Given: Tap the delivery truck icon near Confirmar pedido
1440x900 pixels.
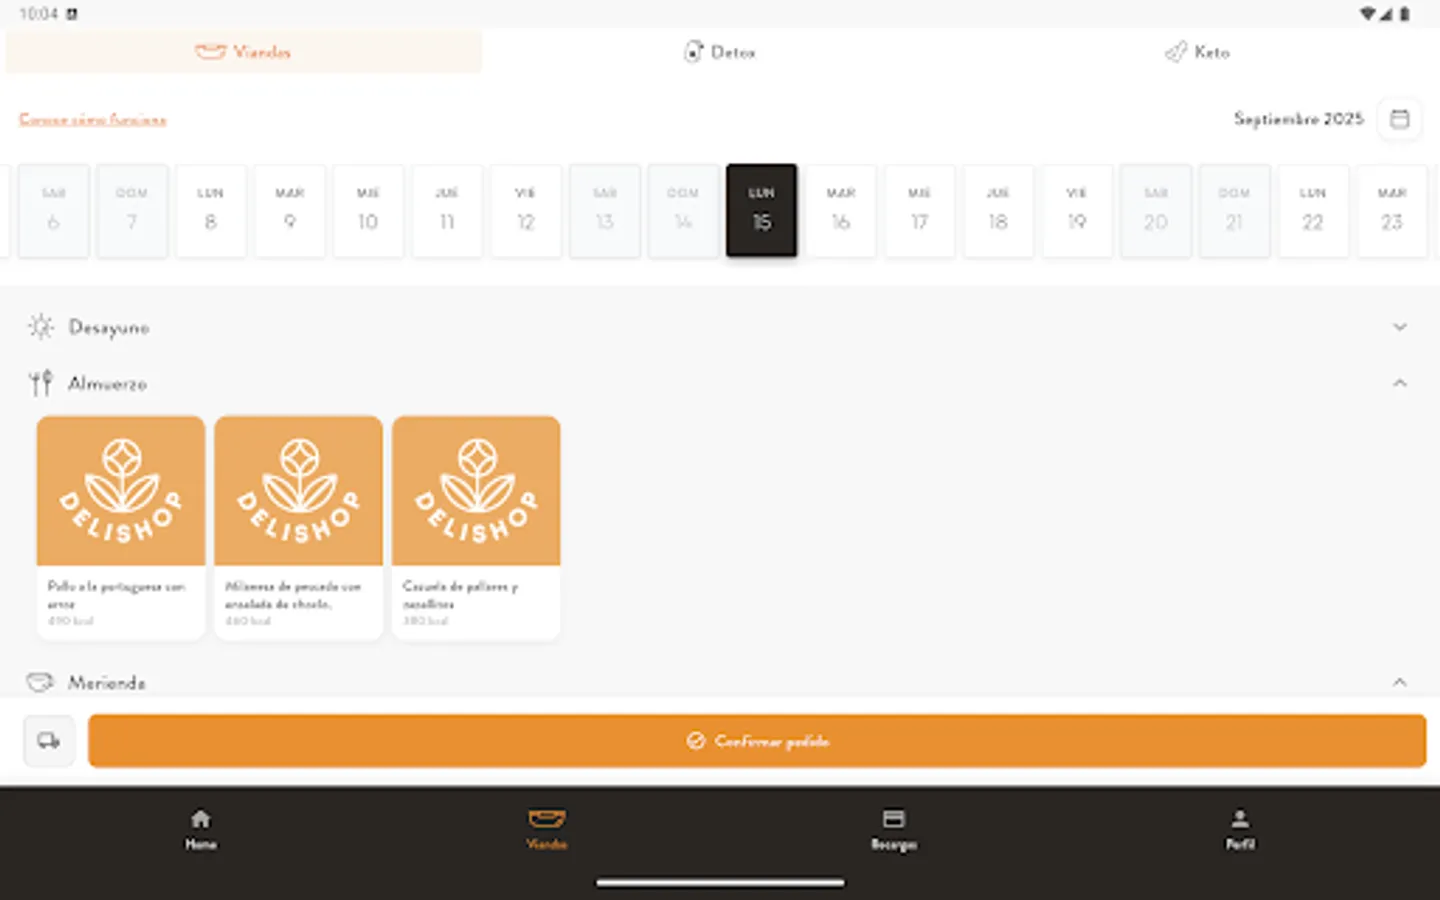Looking at the screenshot, I should (48, 740).
